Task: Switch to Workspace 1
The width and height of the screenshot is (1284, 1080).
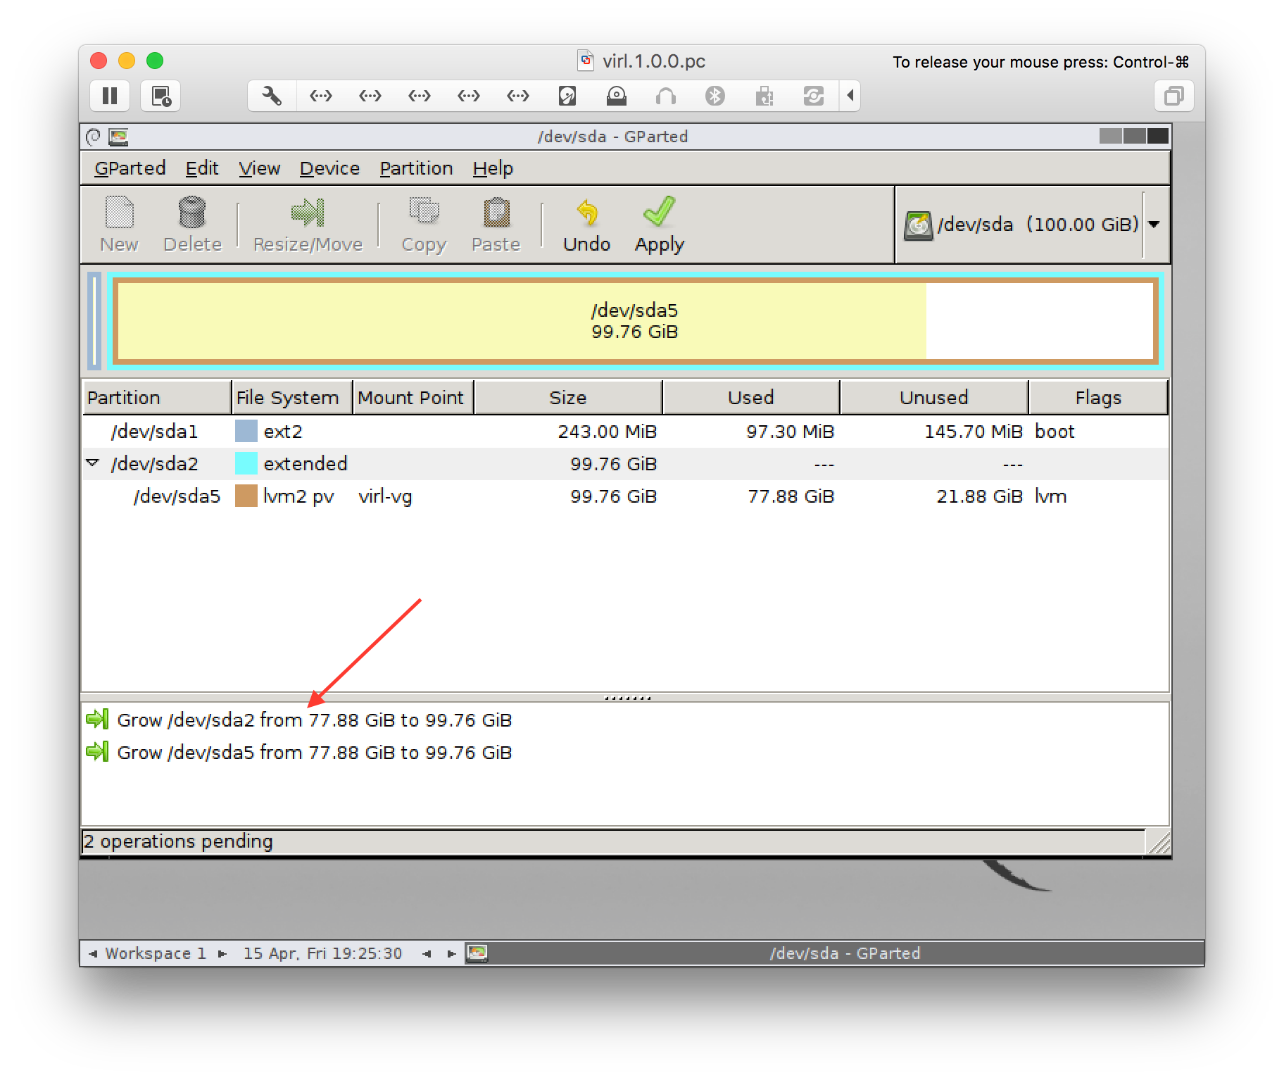Action: pyautogui.click(x=155, y=953)
